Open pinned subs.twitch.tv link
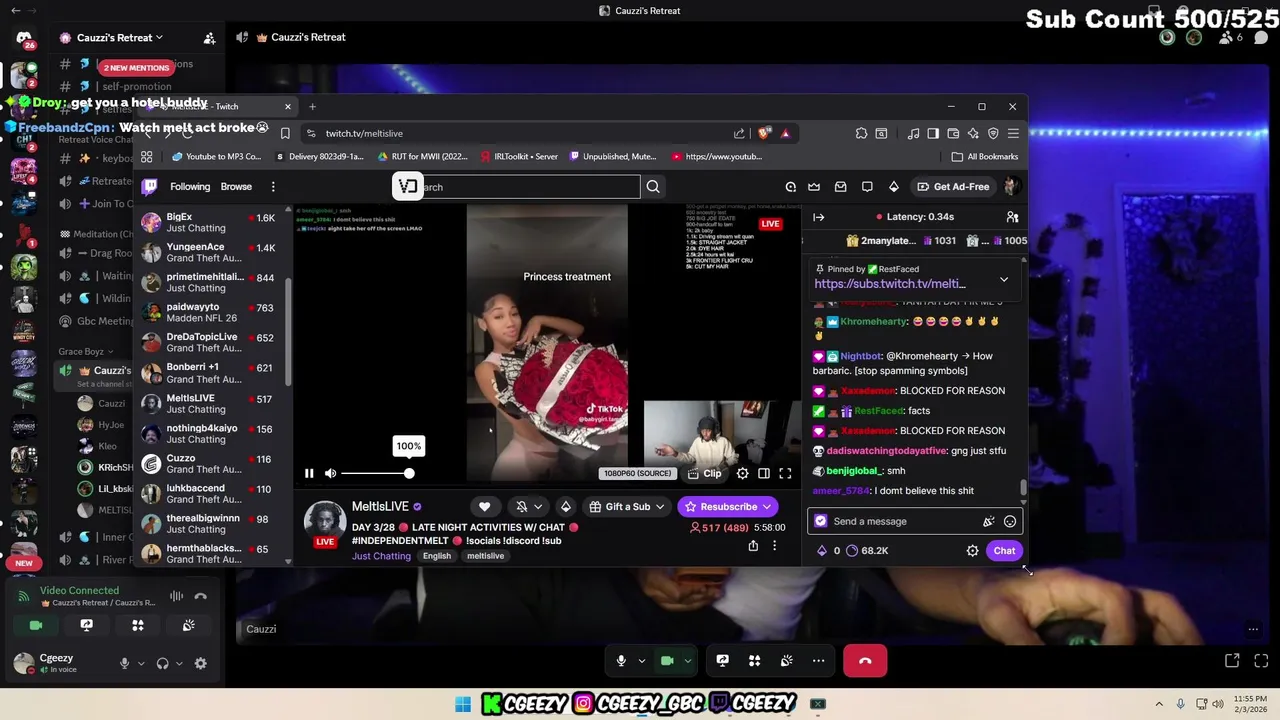The image size is (1280, 720). point(889,284)
